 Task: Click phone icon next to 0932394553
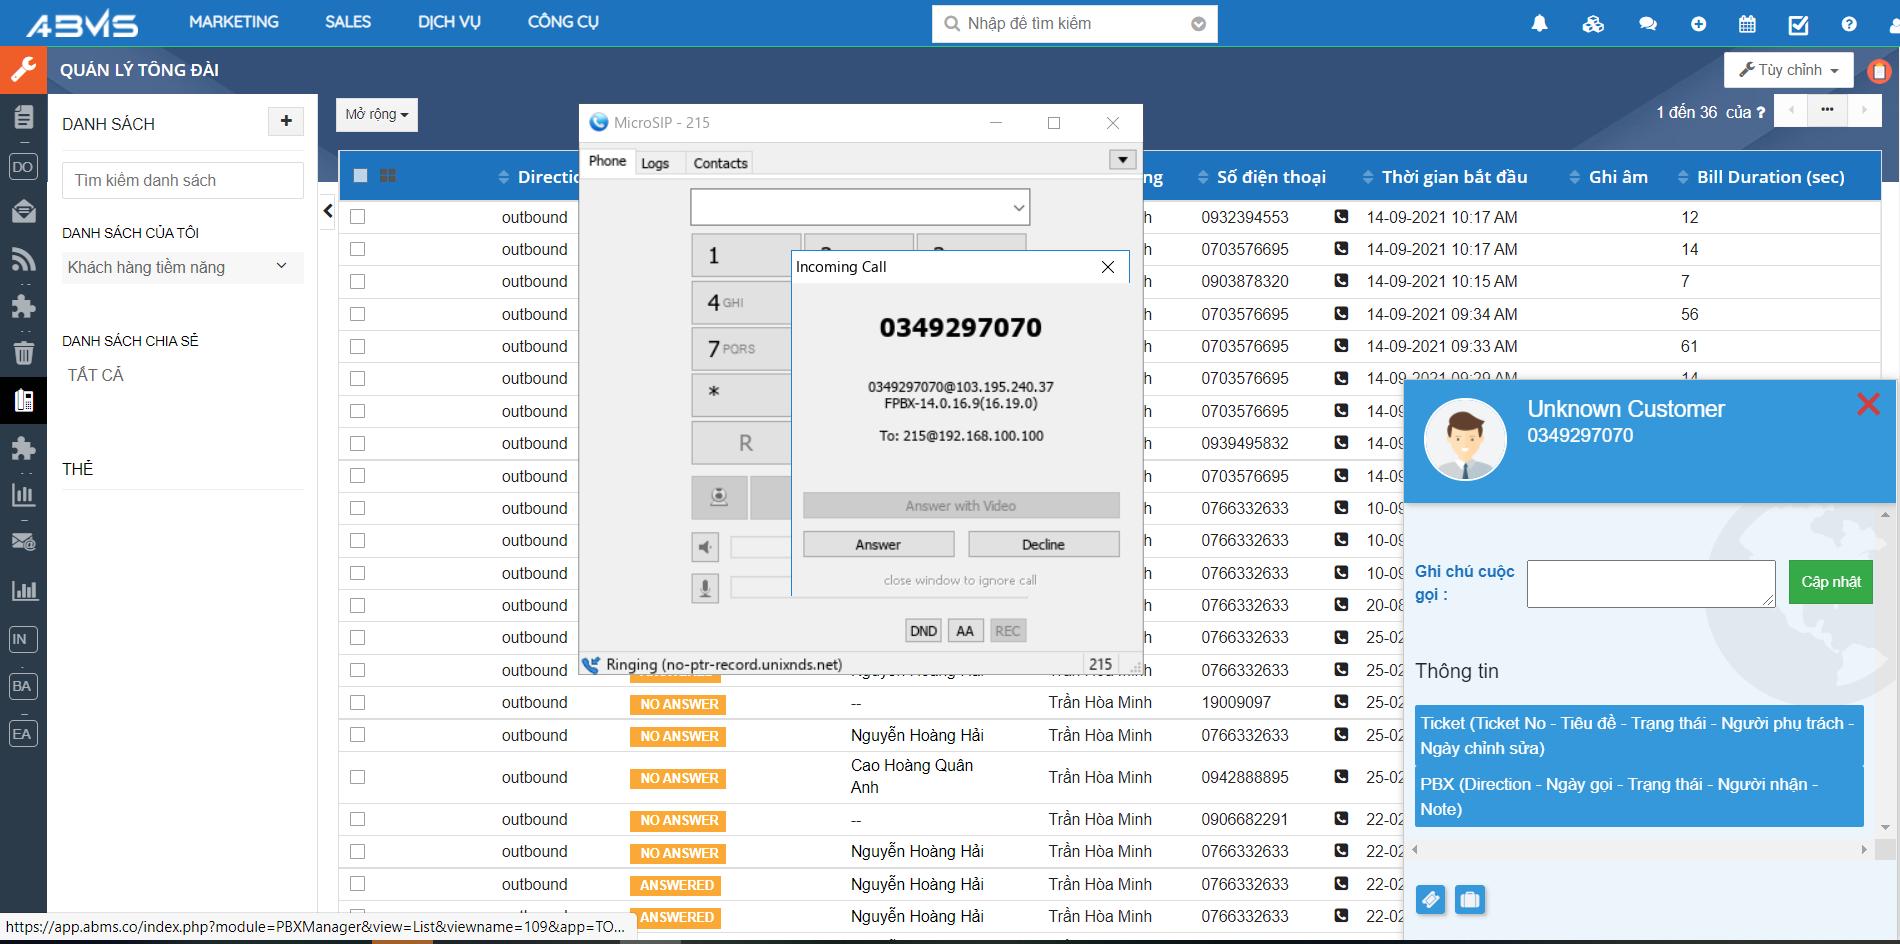1341,217
